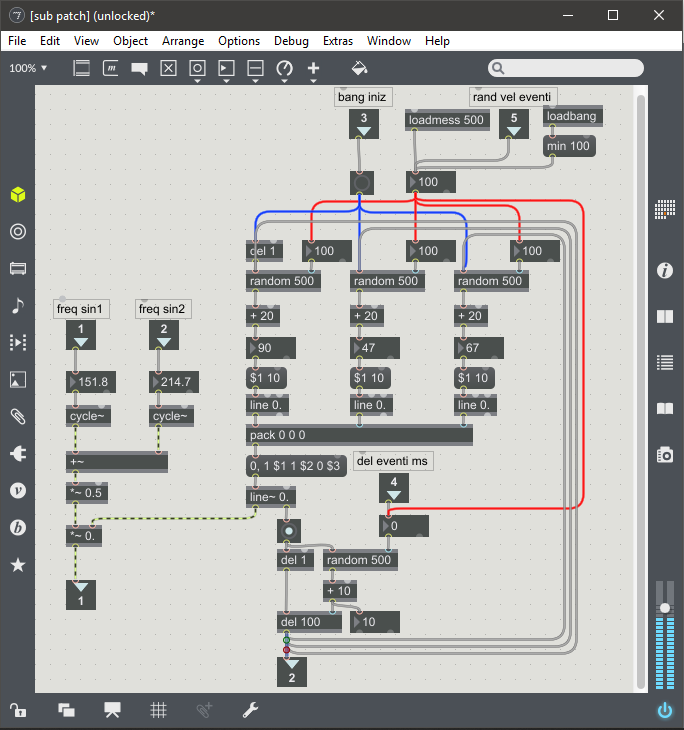Open the Devices icon in left sidebar
The width and height of the screenshot is (684, 730).
coord(18,269)
